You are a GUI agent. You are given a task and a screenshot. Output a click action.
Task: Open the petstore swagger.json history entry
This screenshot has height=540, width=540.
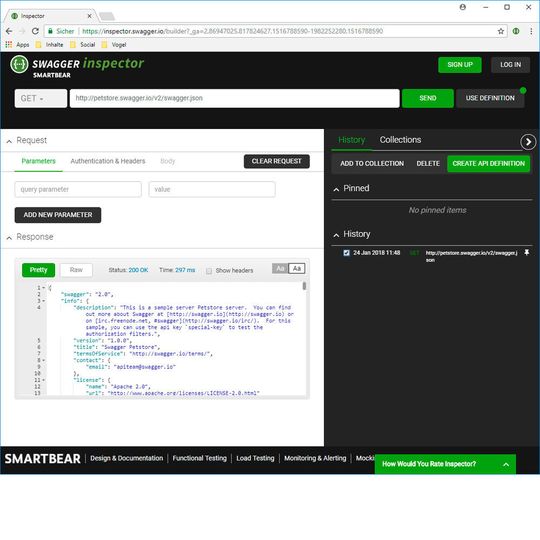(471, 256)
